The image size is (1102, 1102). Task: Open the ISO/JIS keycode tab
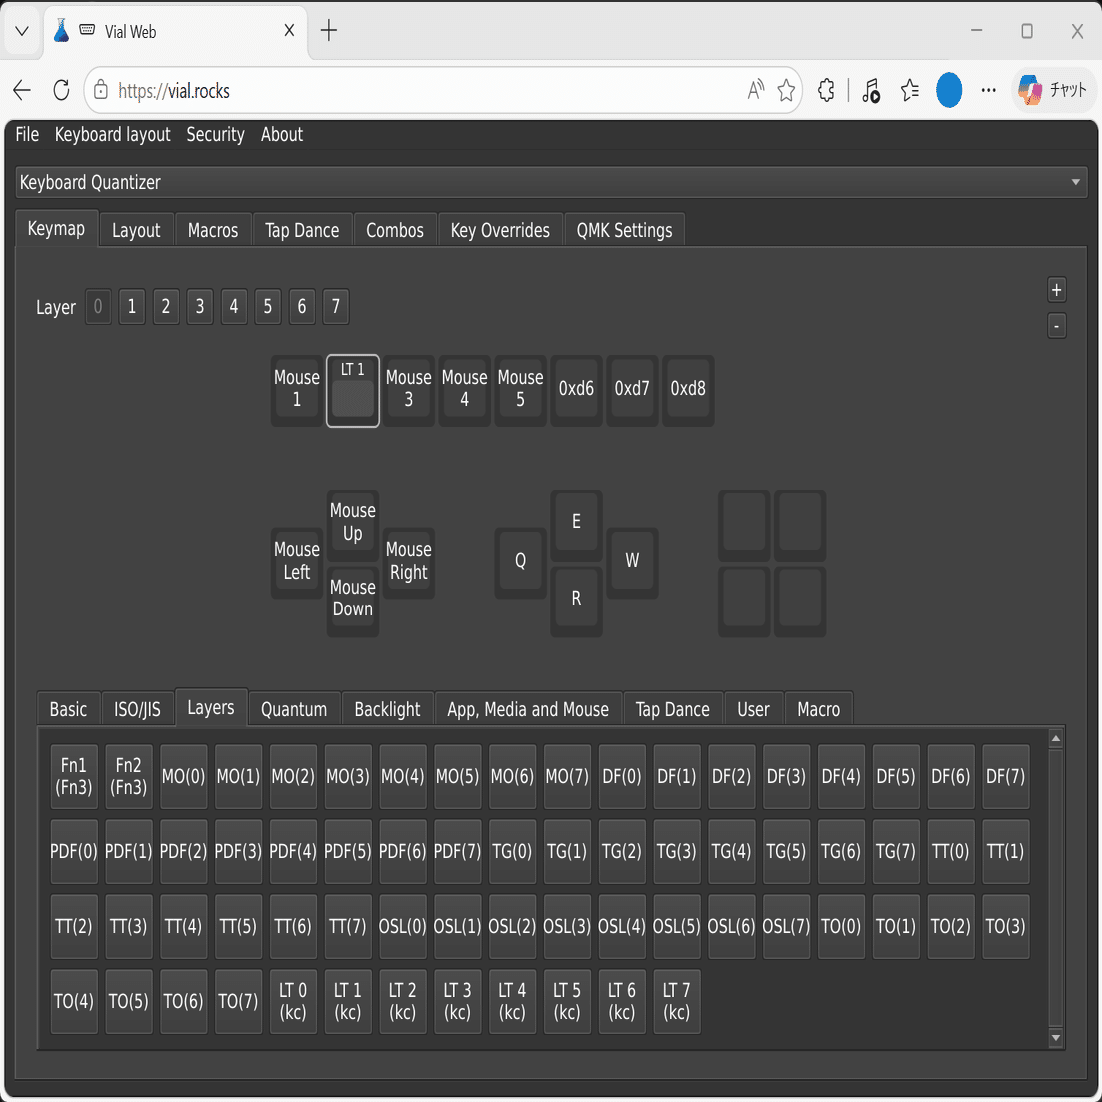point(137,709)
